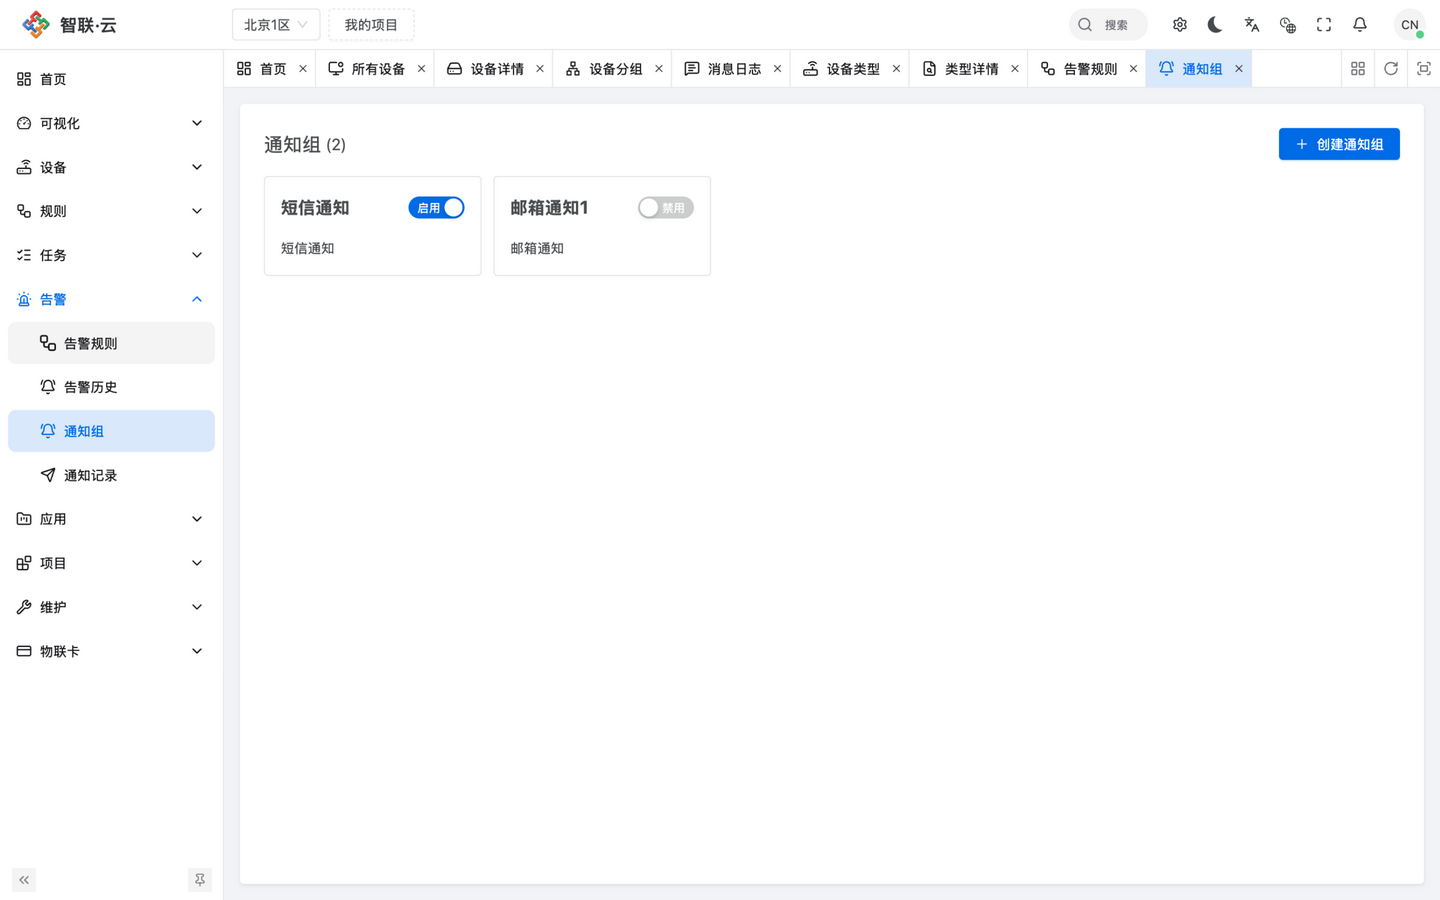
Task: Expand the 规则 sidebar menu
Action: (x=111, y=211)
